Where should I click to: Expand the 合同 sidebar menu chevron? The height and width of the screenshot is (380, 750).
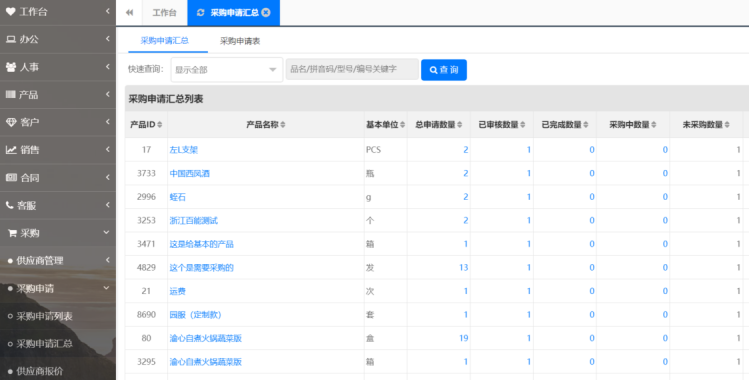coord(108,177)
